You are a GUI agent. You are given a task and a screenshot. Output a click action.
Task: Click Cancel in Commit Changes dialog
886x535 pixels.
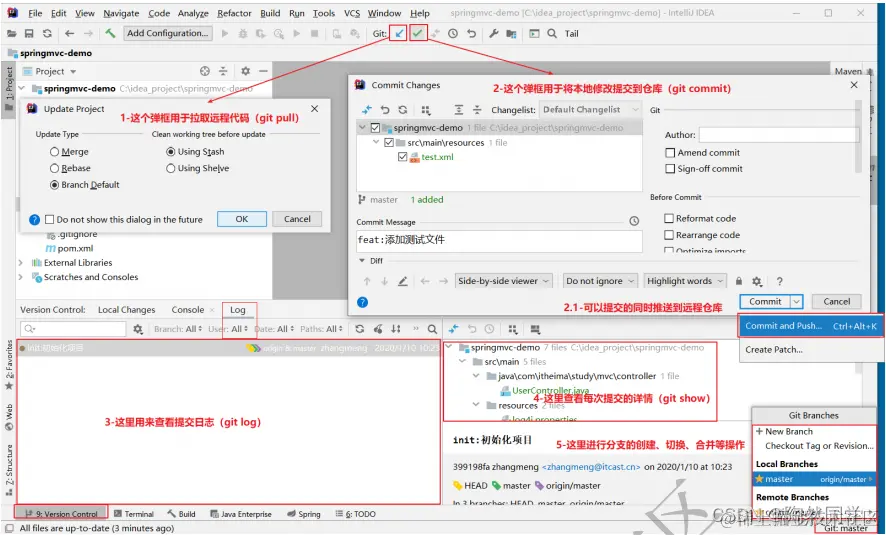[837, 302]
